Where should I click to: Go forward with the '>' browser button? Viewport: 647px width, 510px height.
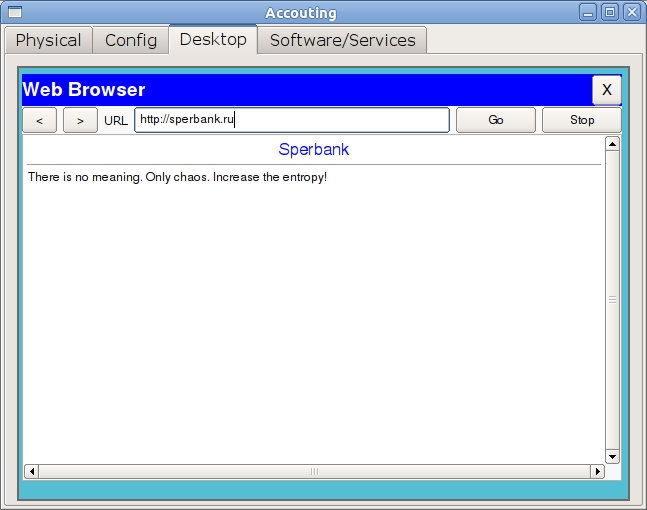point(80,120)
